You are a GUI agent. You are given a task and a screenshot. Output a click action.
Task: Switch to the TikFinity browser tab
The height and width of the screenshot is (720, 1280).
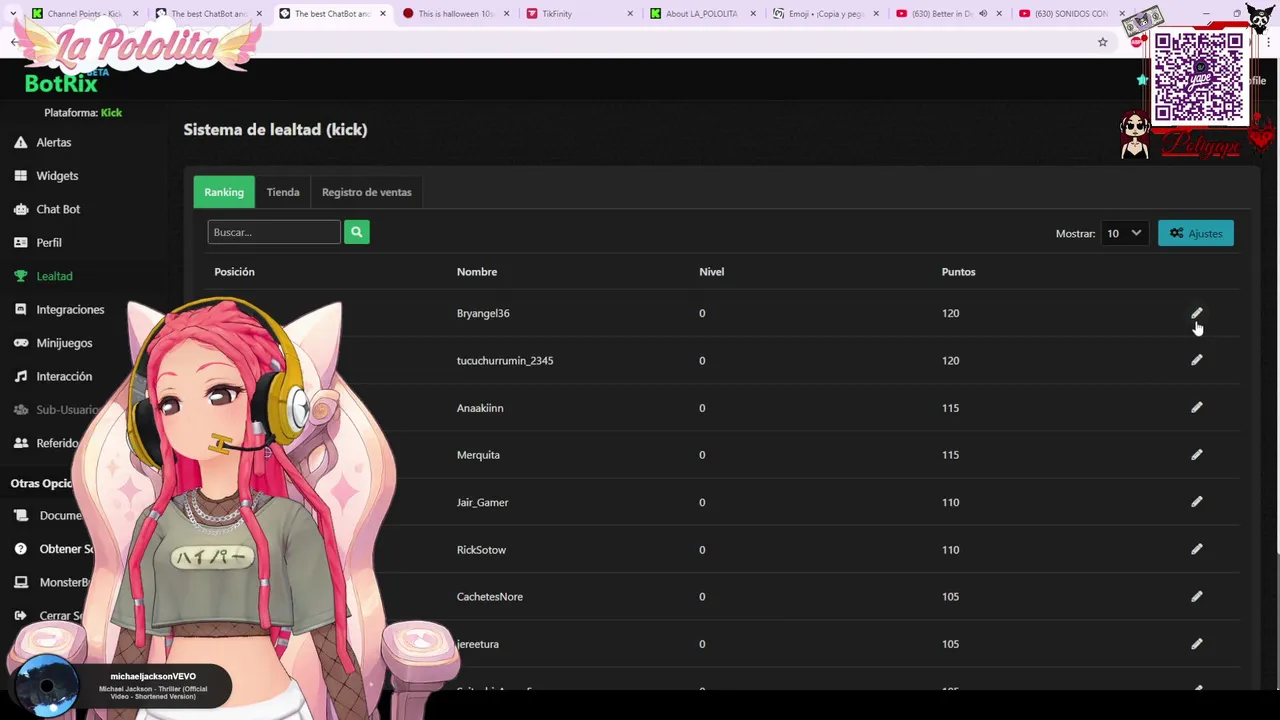(x=578, y=14)
